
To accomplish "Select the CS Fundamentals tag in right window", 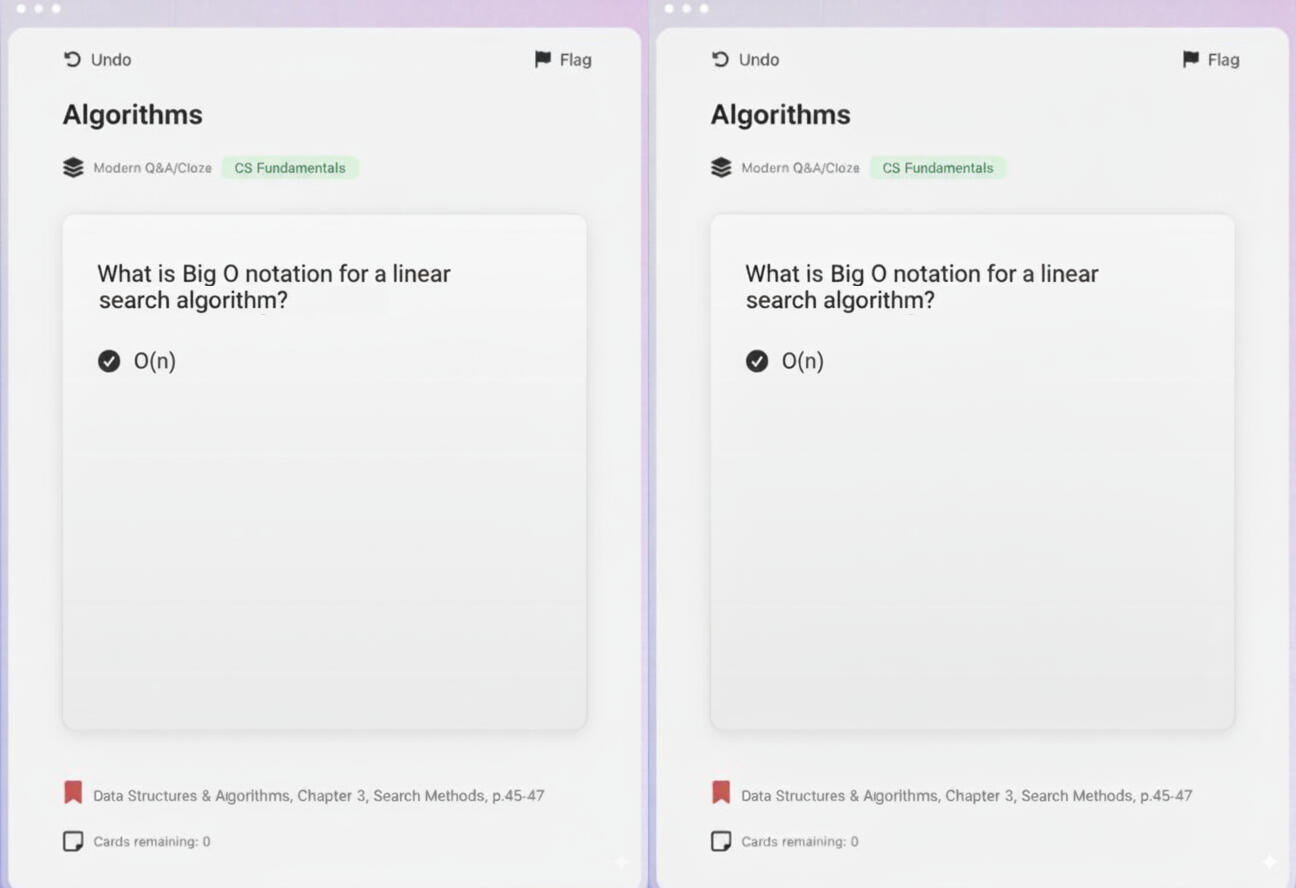I will 938,168.
